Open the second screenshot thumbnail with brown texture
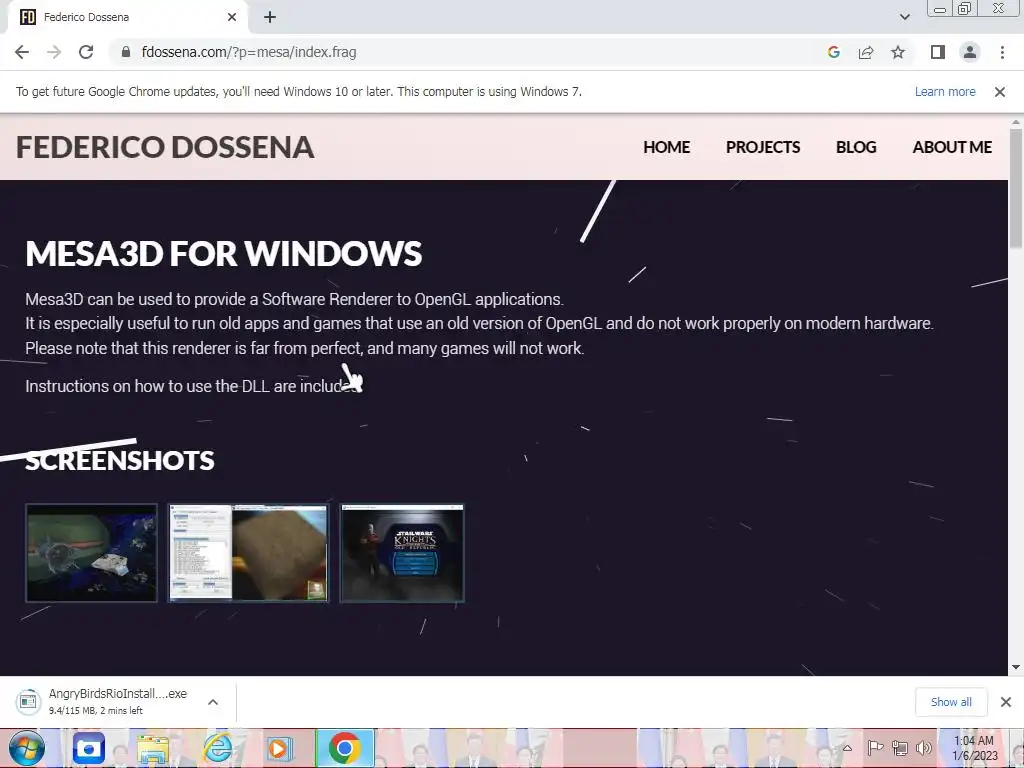1024x768 pixels. [248, 552]
